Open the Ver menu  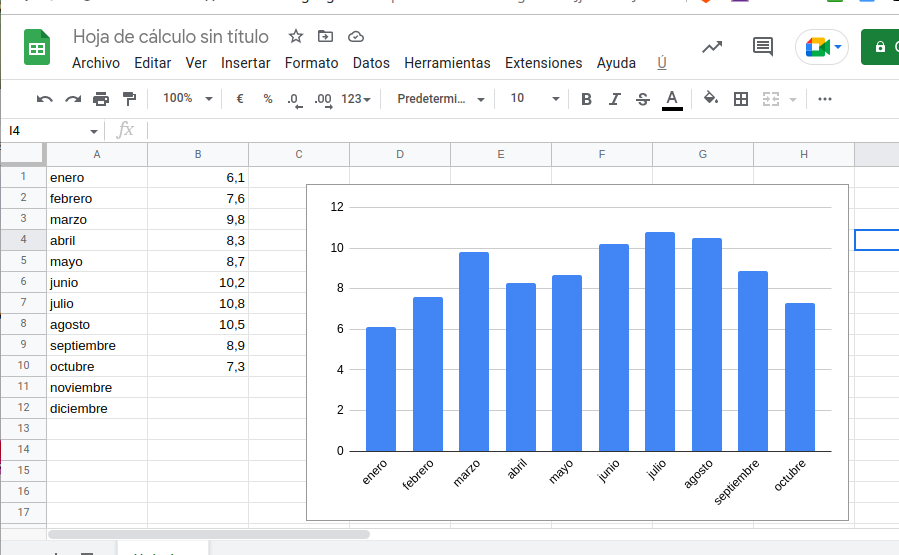point(196,63)
